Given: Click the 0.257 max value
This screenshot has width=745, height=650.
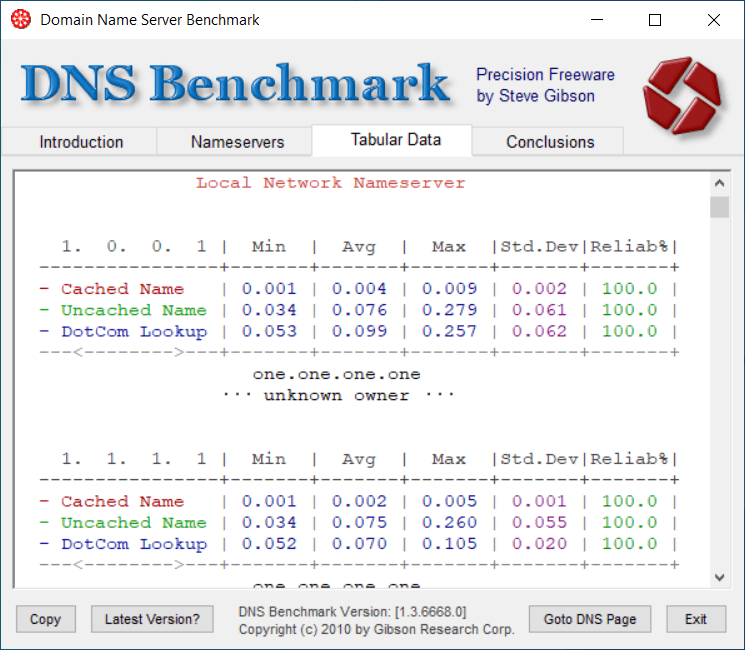Looking at the screenshot, I should tap(449, 331).
